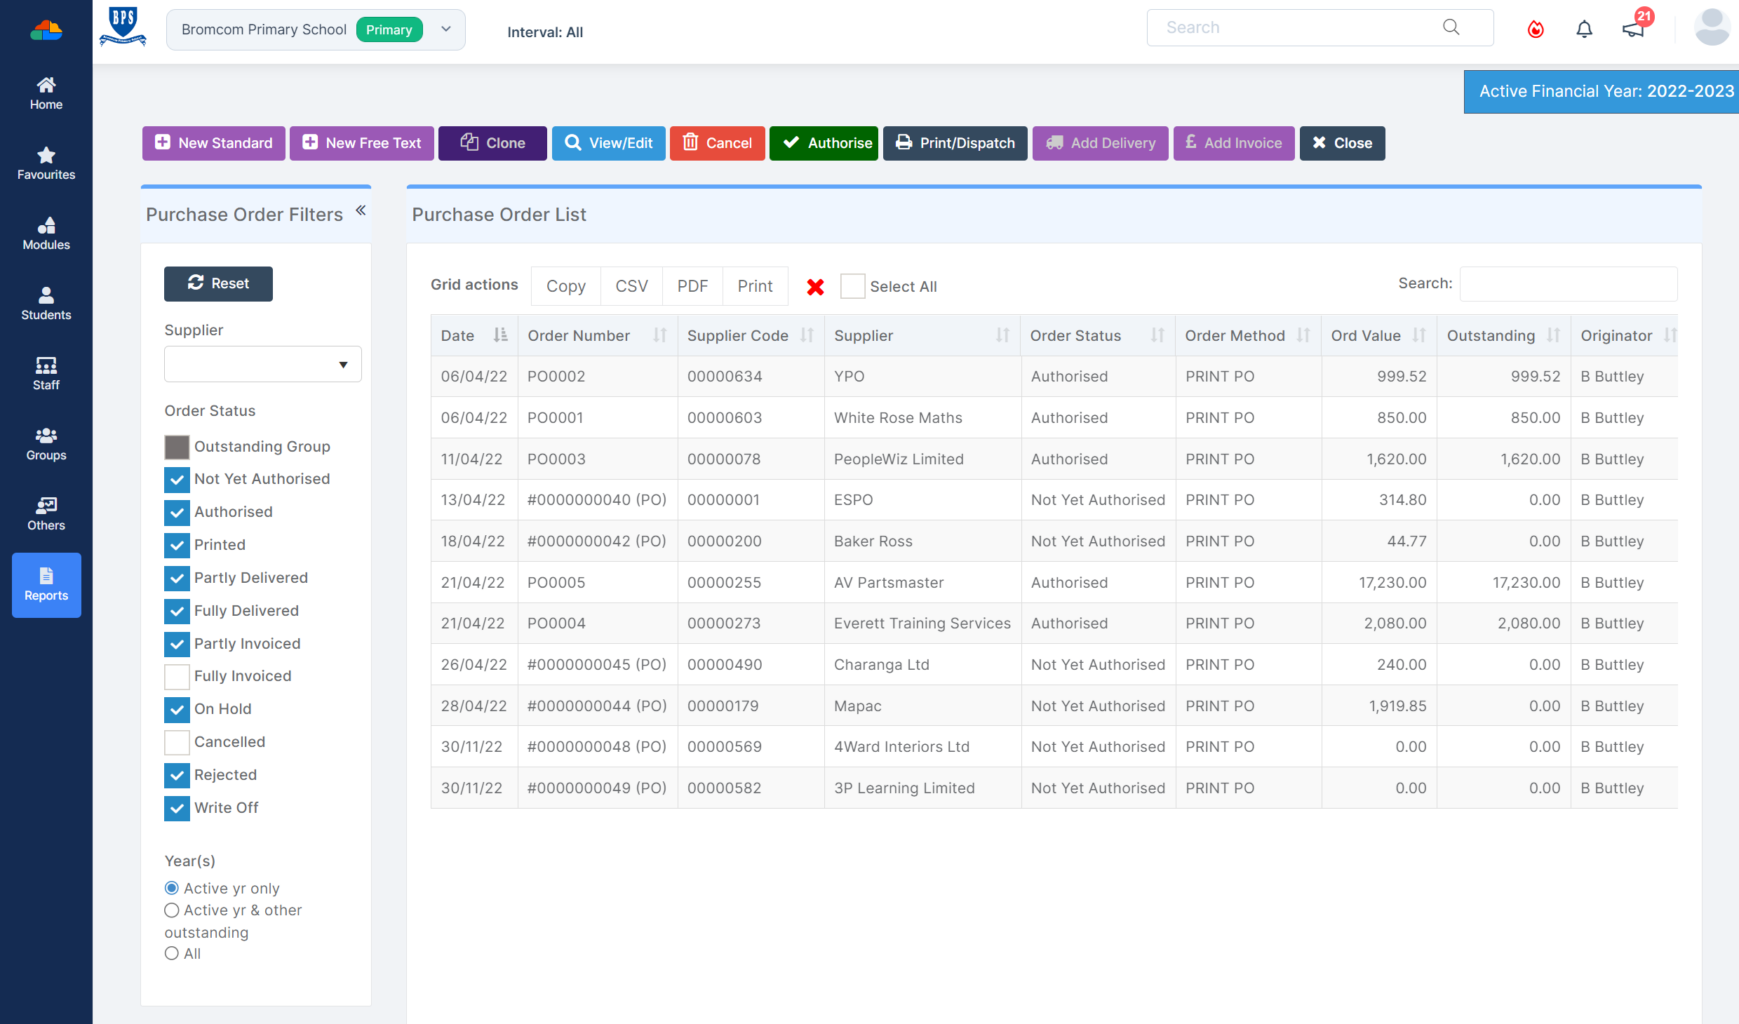Click the grid Search input field
The image size is (1739, 1024).
(1568, 284)
